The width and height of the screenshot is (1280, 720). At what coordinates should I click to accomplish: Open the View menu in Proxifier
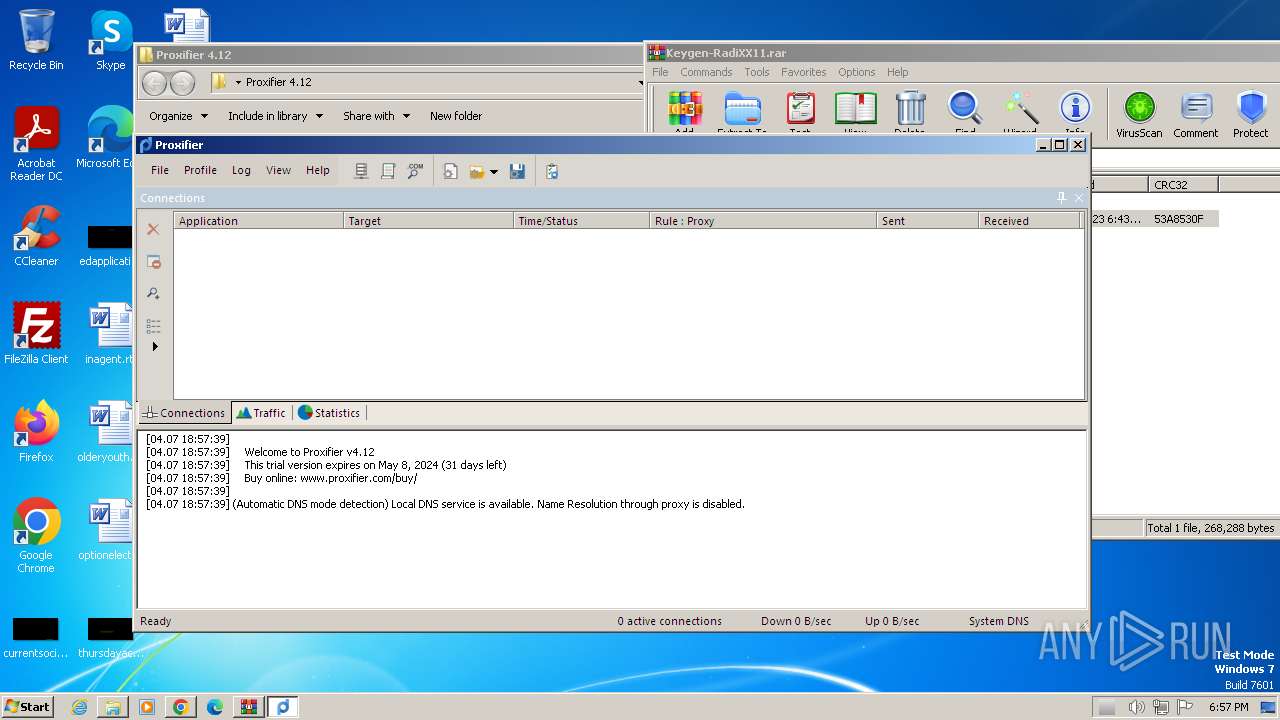coord(278,170)
